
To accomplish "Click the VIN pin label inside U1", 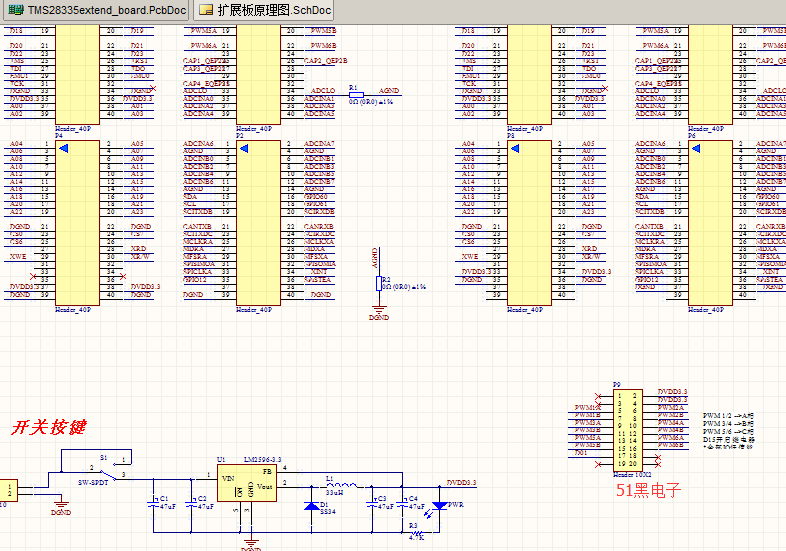I will point(228,478).
